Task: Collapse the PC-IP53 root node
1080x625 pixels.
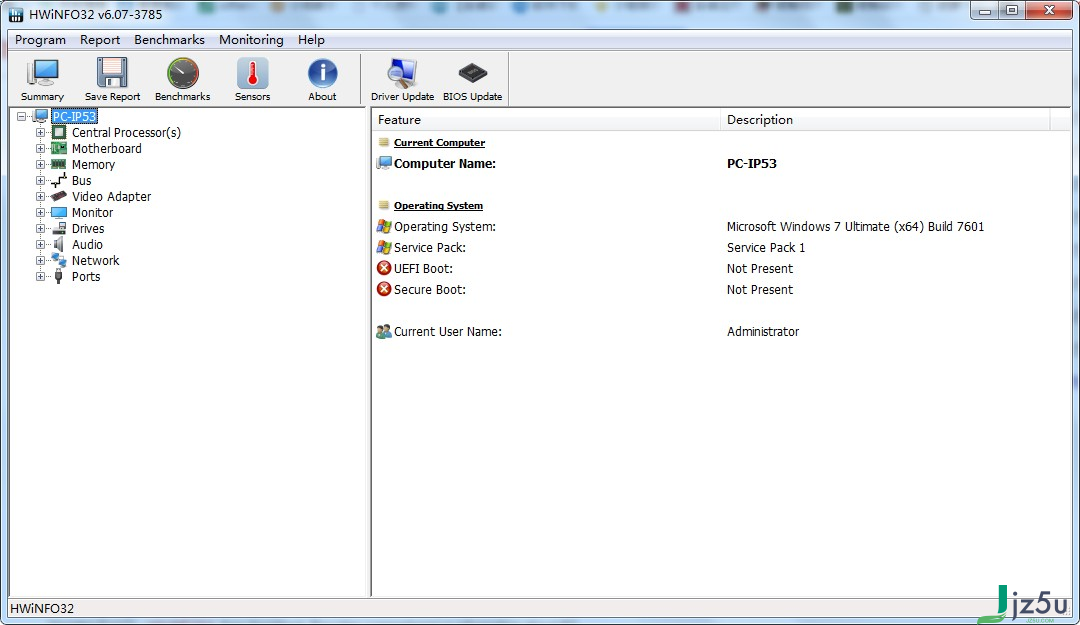Action: 21,116
